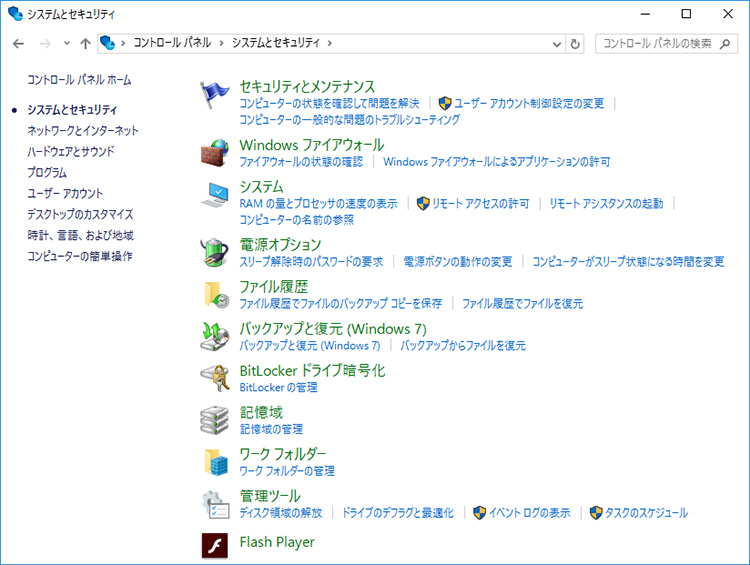
Task: Go up one level with the up arrow
Action: click(x=85, y=44)
